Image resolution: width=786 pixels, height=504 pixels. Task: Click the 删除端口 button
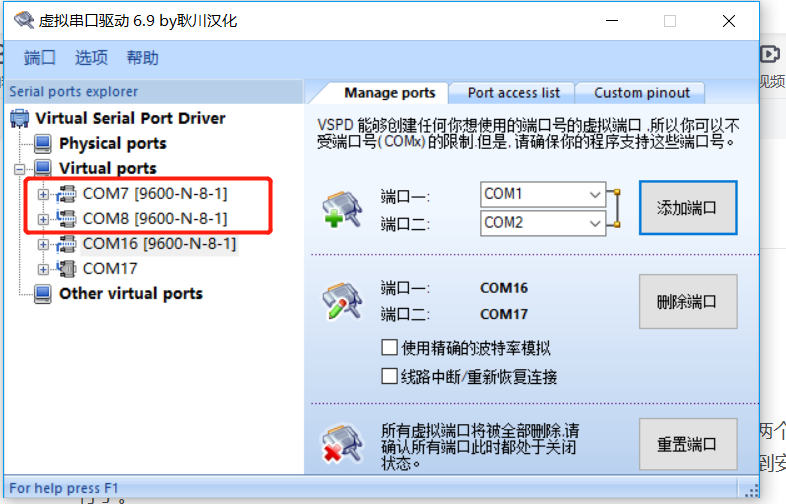[688, 301]
